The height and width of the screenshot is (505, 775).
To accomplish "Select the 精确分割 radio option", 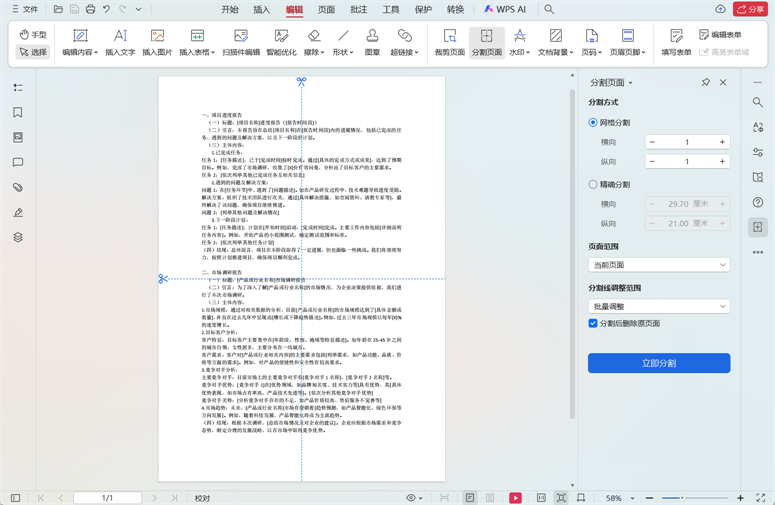I will 593,185.
